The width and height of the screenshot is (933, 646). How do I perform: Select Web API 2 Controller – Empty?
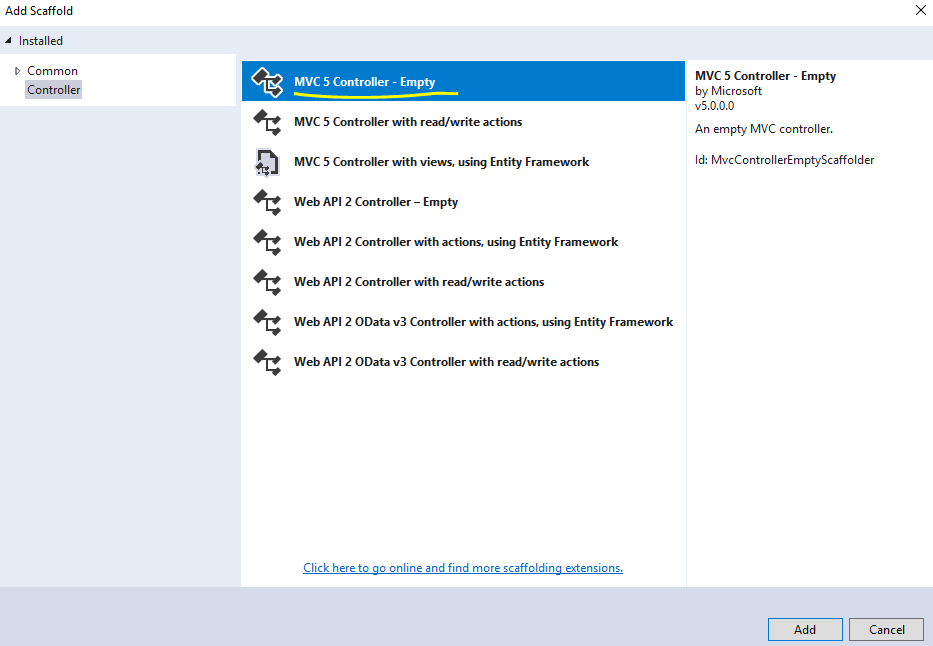click(463, 202)
